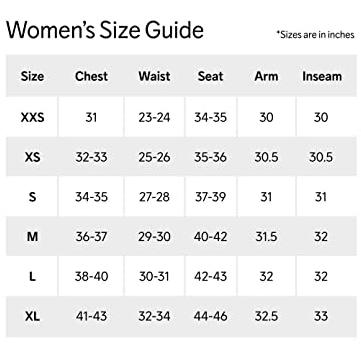Image resolution: width=361 pixels, height=361 pixels.
Task: Click the Sizes are in inches note
Action: (x=315, y=34)
